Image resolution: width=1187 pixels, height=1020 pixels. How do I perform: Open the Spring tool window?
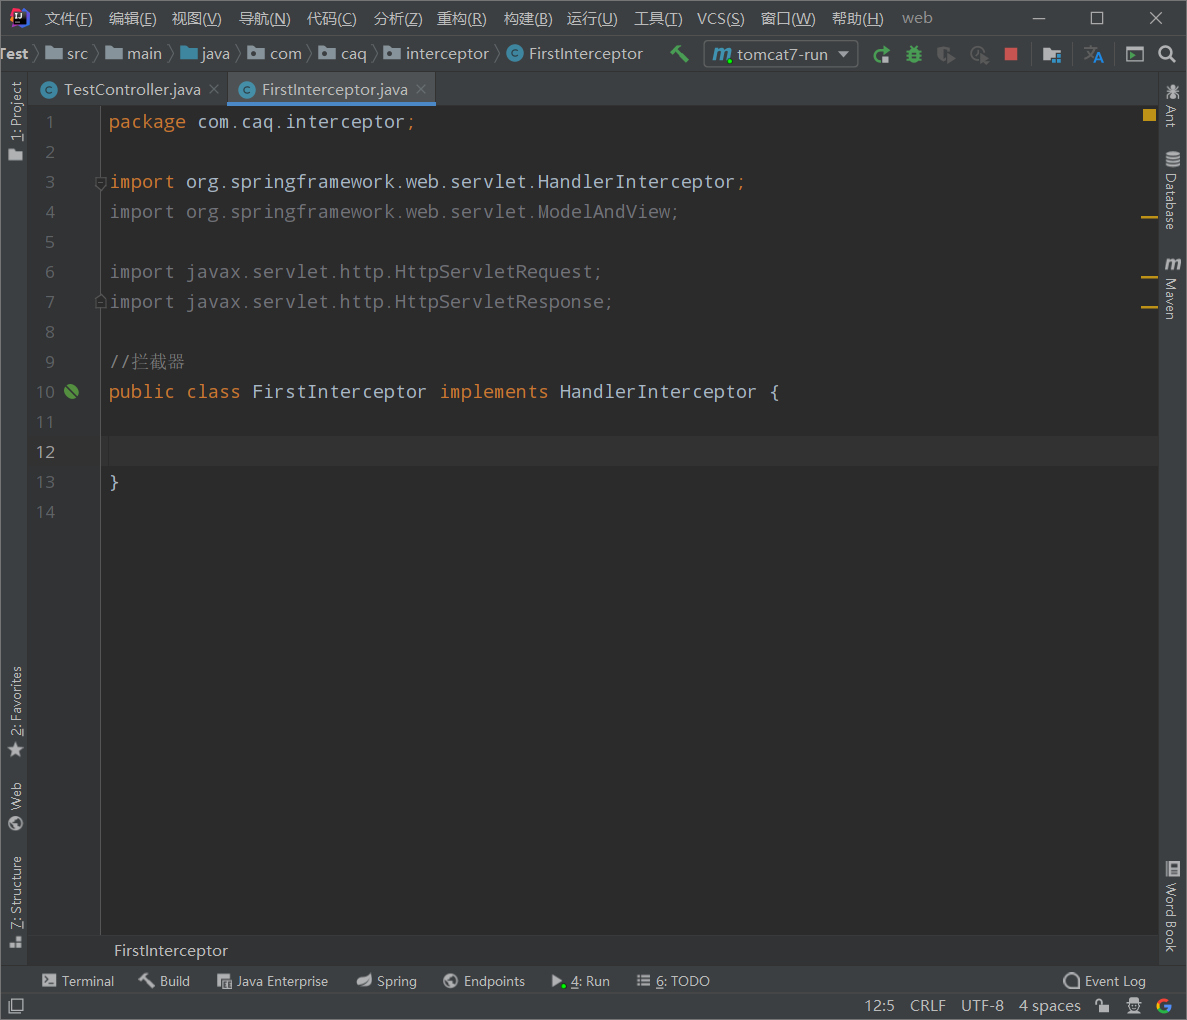(387, 981)
